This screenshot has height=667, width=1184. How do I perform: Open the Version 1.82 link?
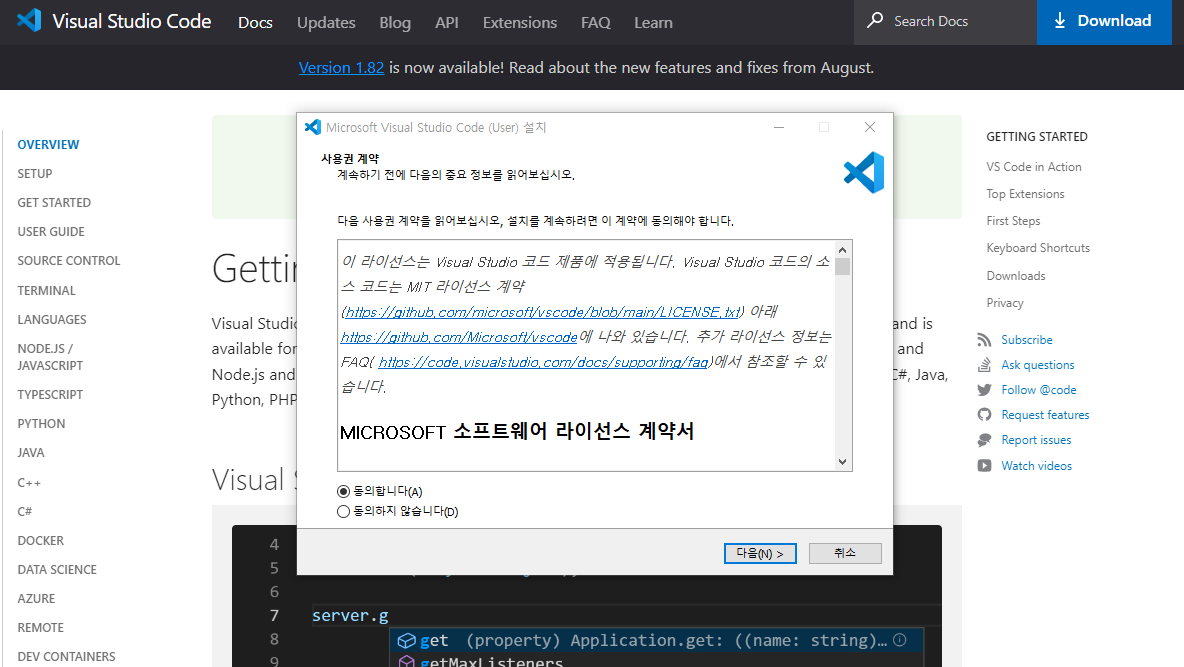tap(341, 67)
